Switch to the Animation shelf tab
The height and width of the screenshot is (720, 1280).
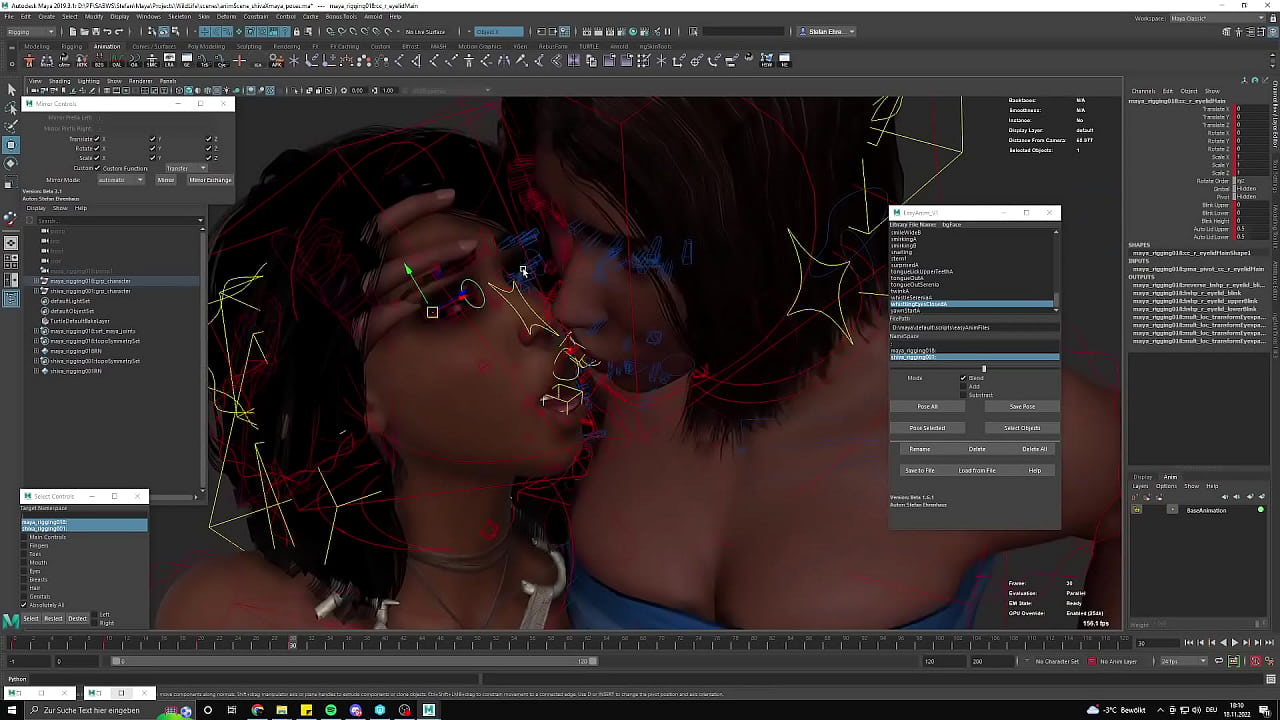pos(107,46)
